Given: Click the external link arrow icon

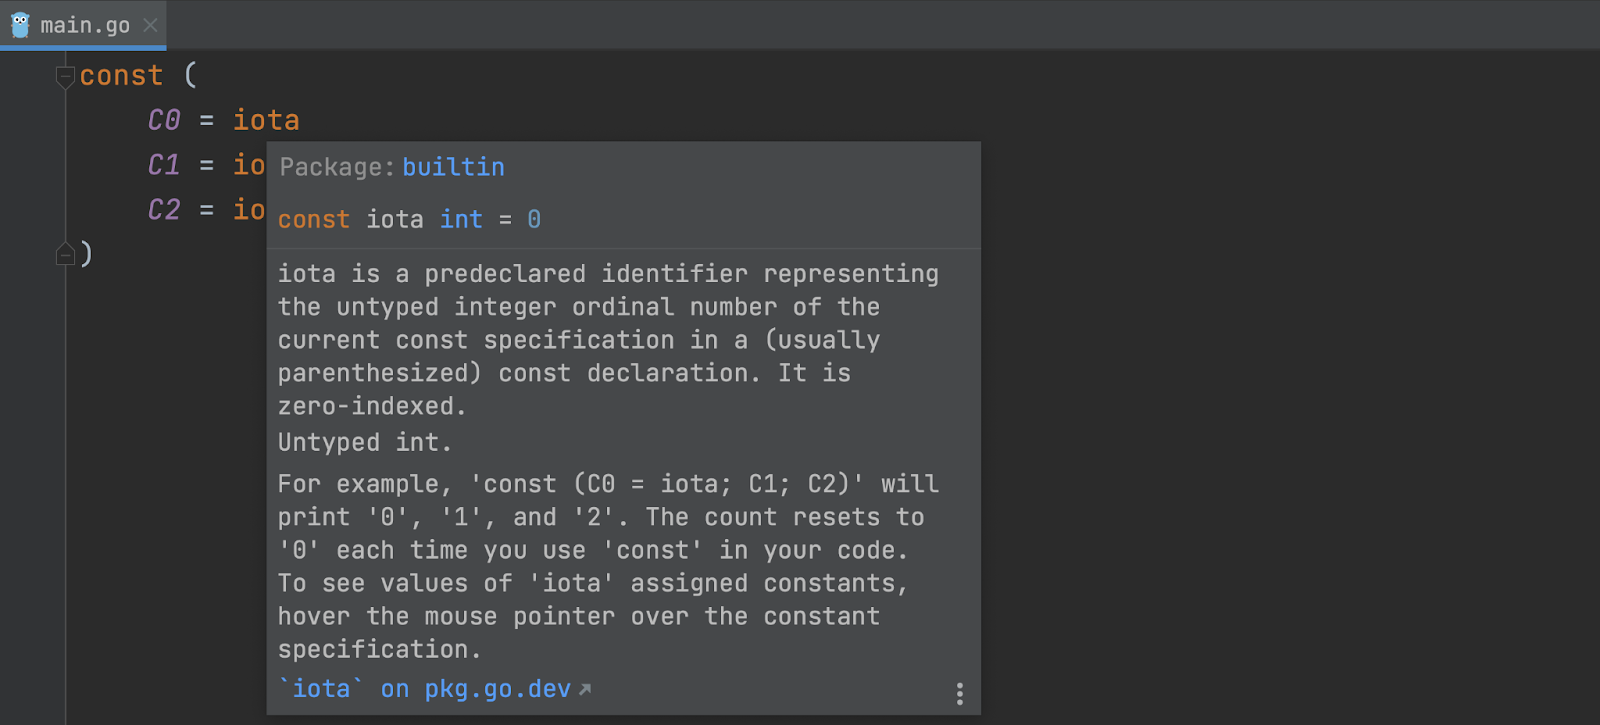Looking at the screenshot, I should click(x=585, y=689).
